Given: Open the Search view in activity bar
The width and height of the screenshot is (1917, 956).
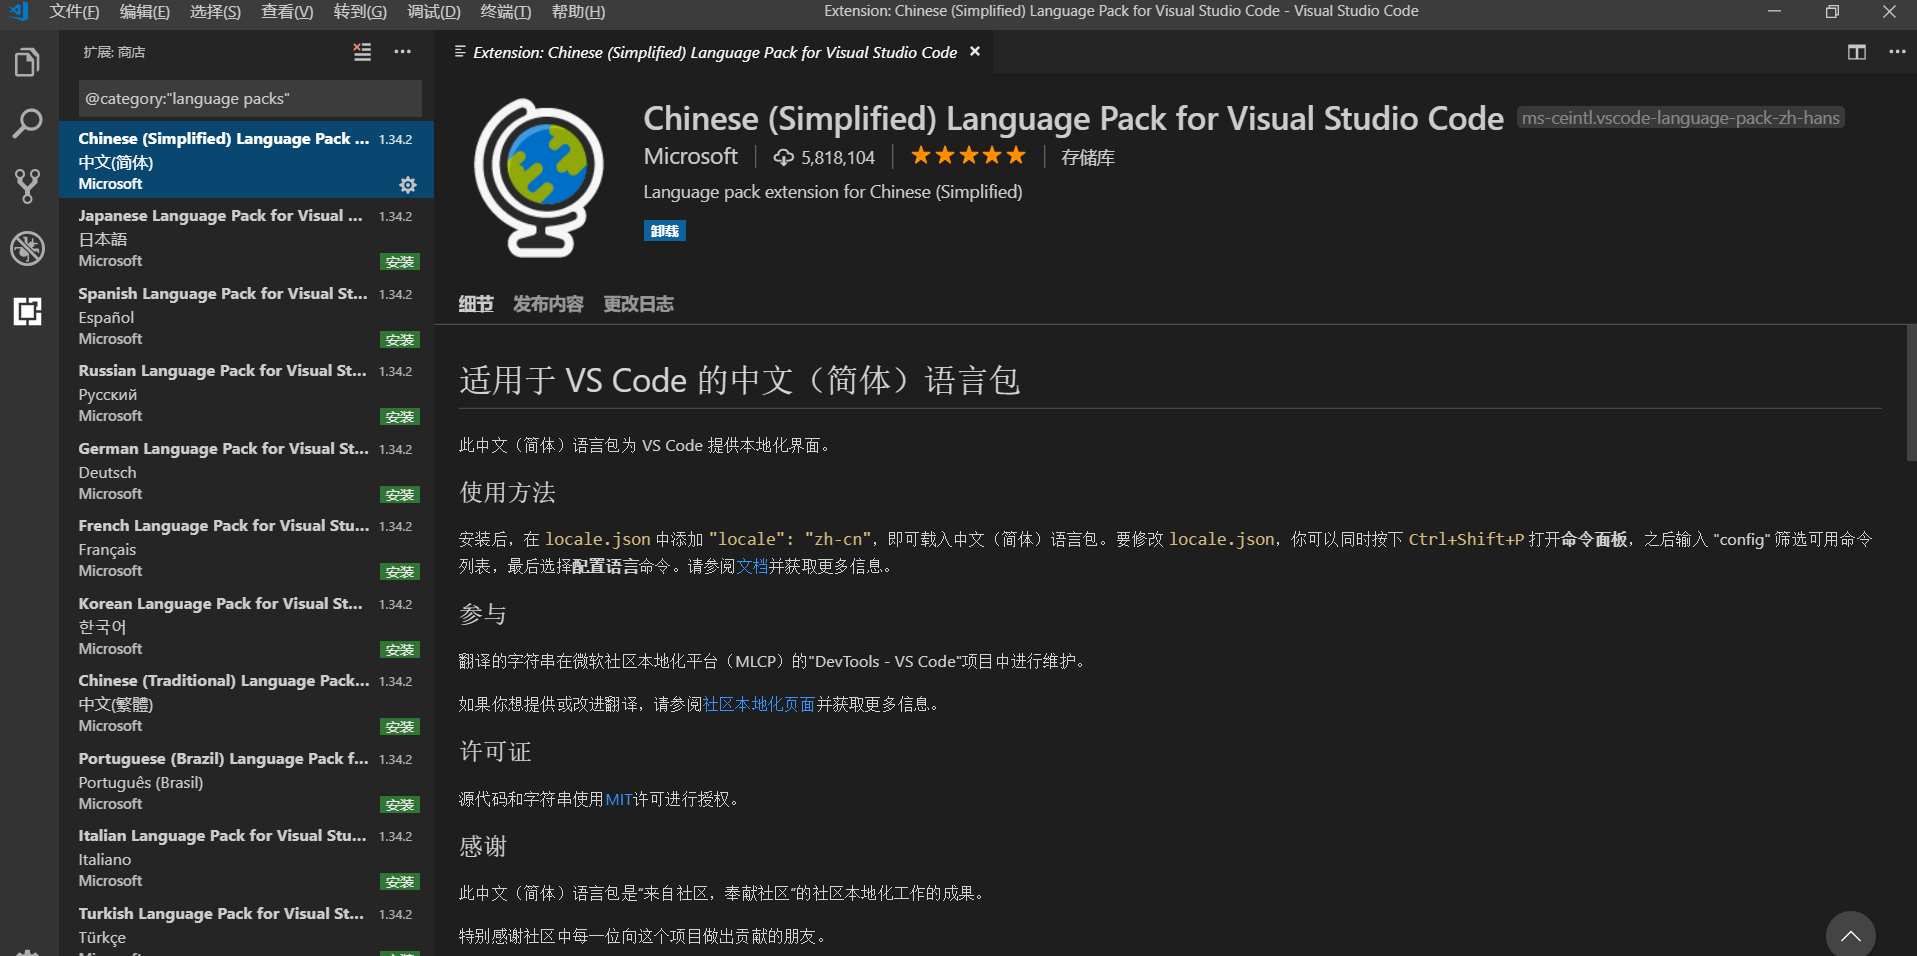Looking at the screenshot, I should pos(28,124).
